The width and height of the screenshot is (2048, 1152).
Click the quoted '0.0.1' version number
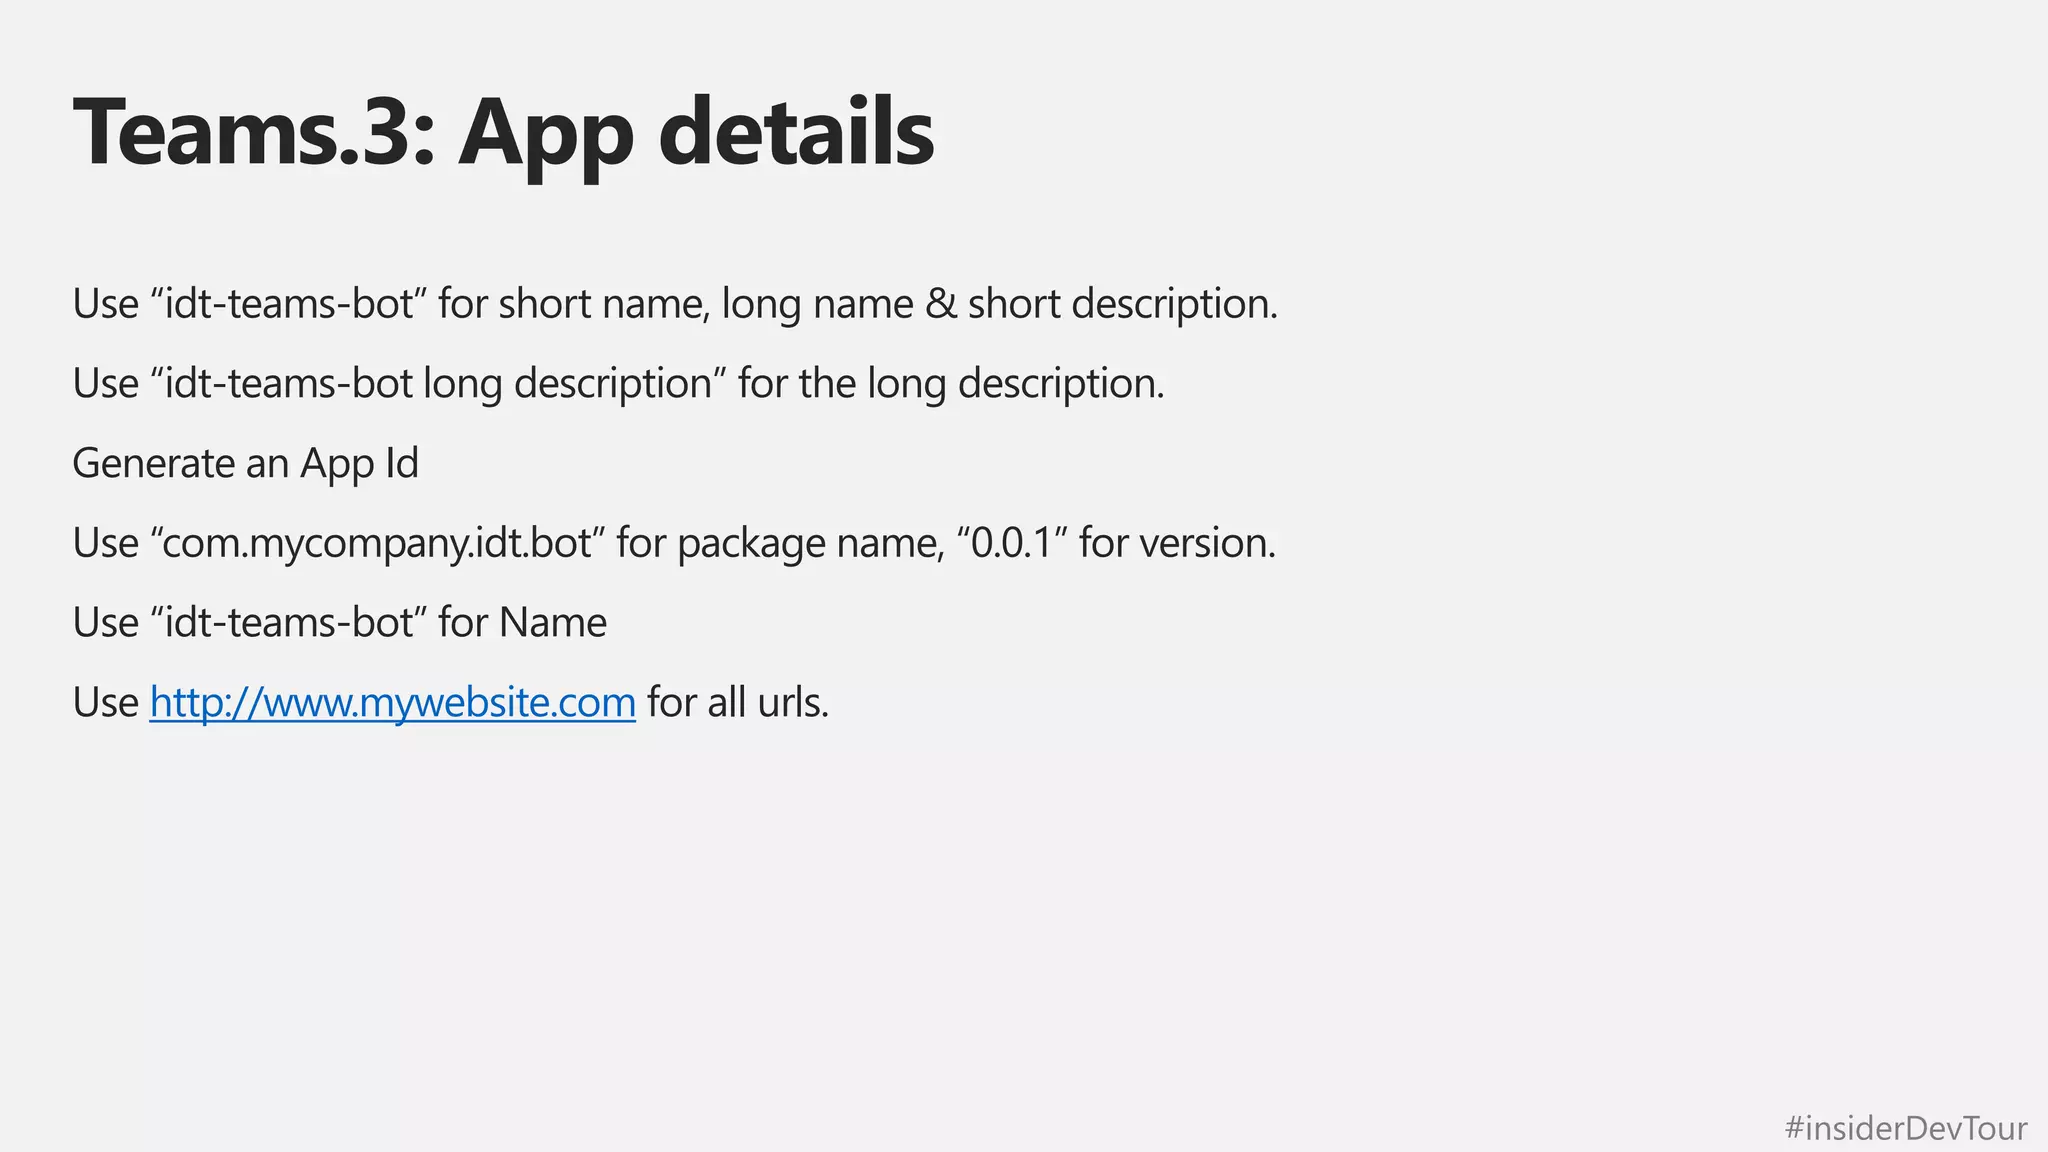pyautogui.click(x=1012, y=543)
